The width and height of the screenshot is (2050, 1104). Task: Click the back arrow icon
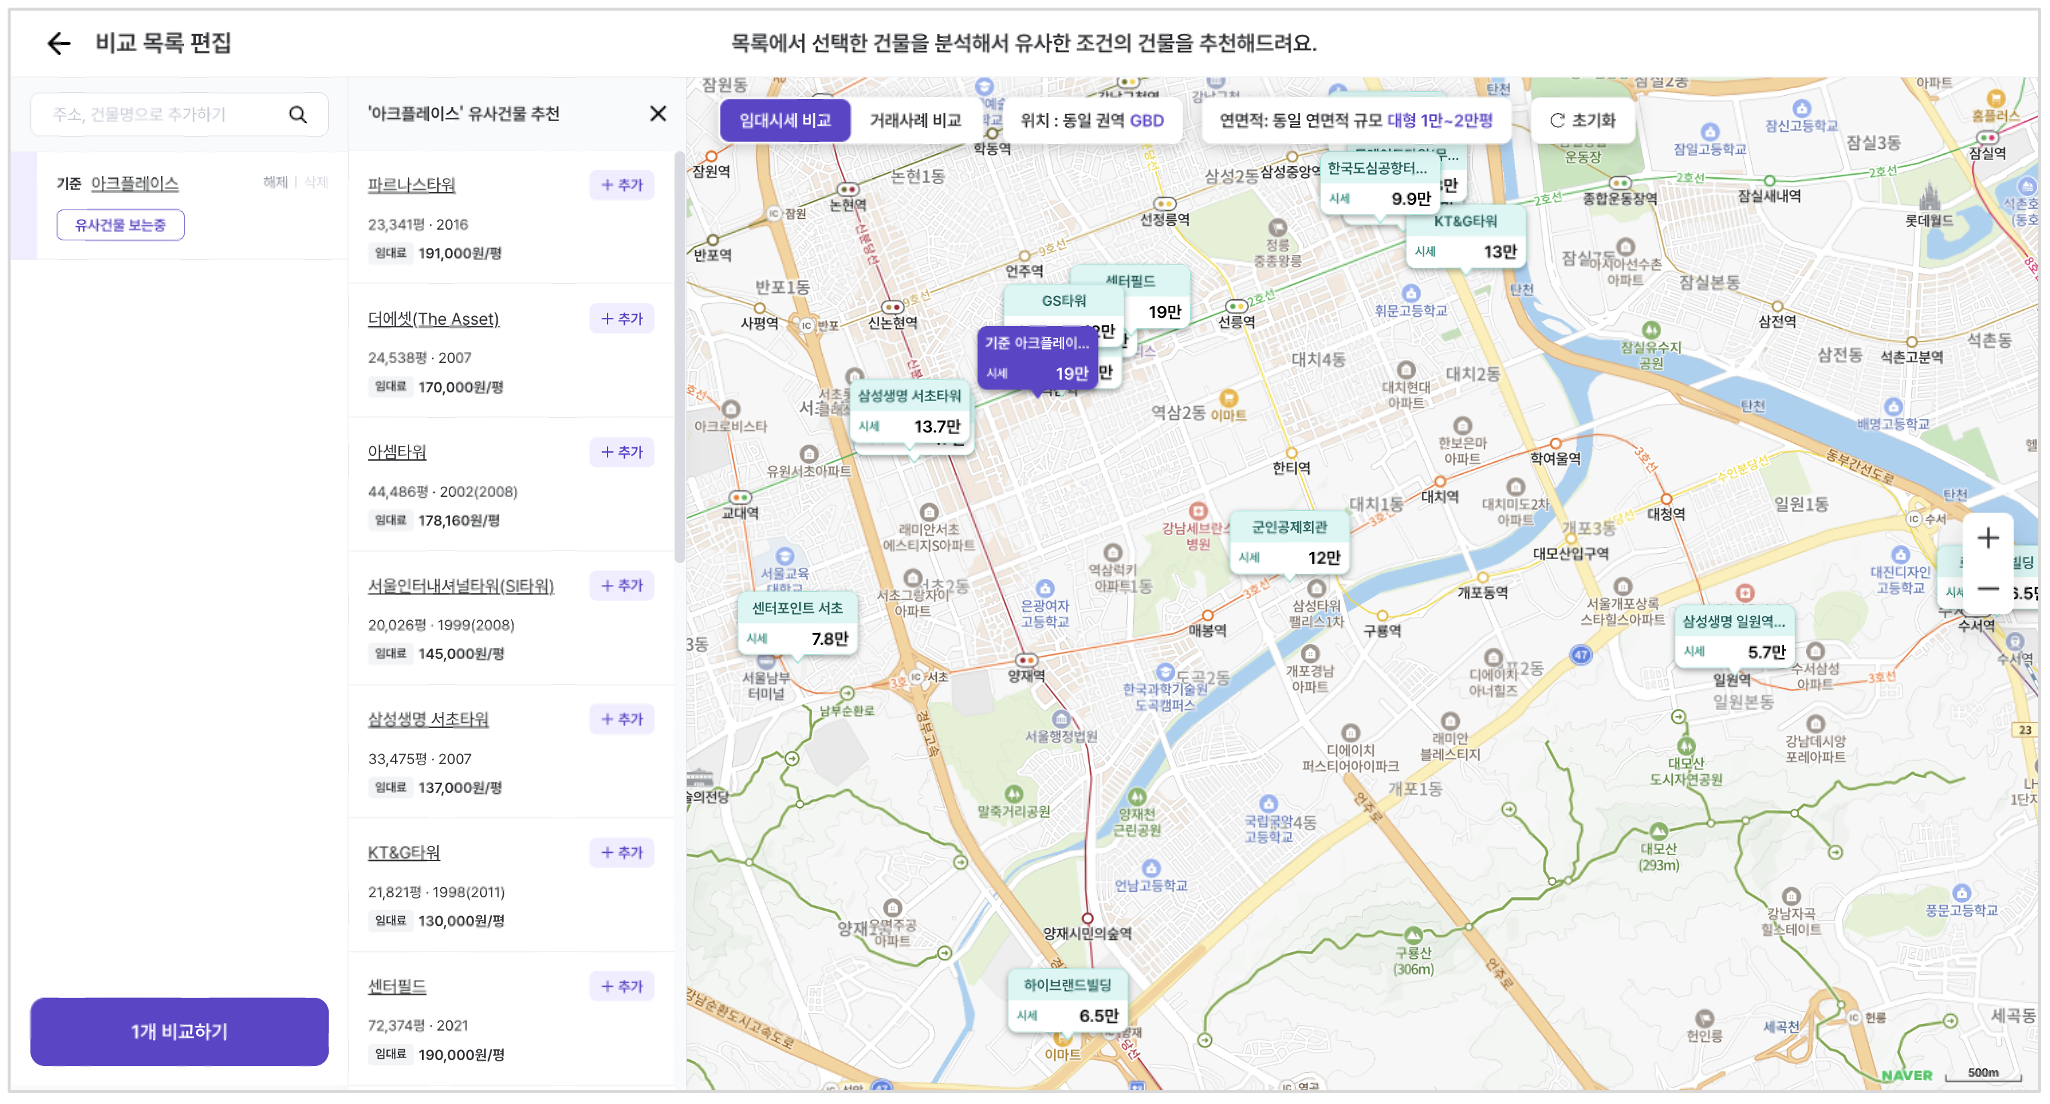(59, 43)
